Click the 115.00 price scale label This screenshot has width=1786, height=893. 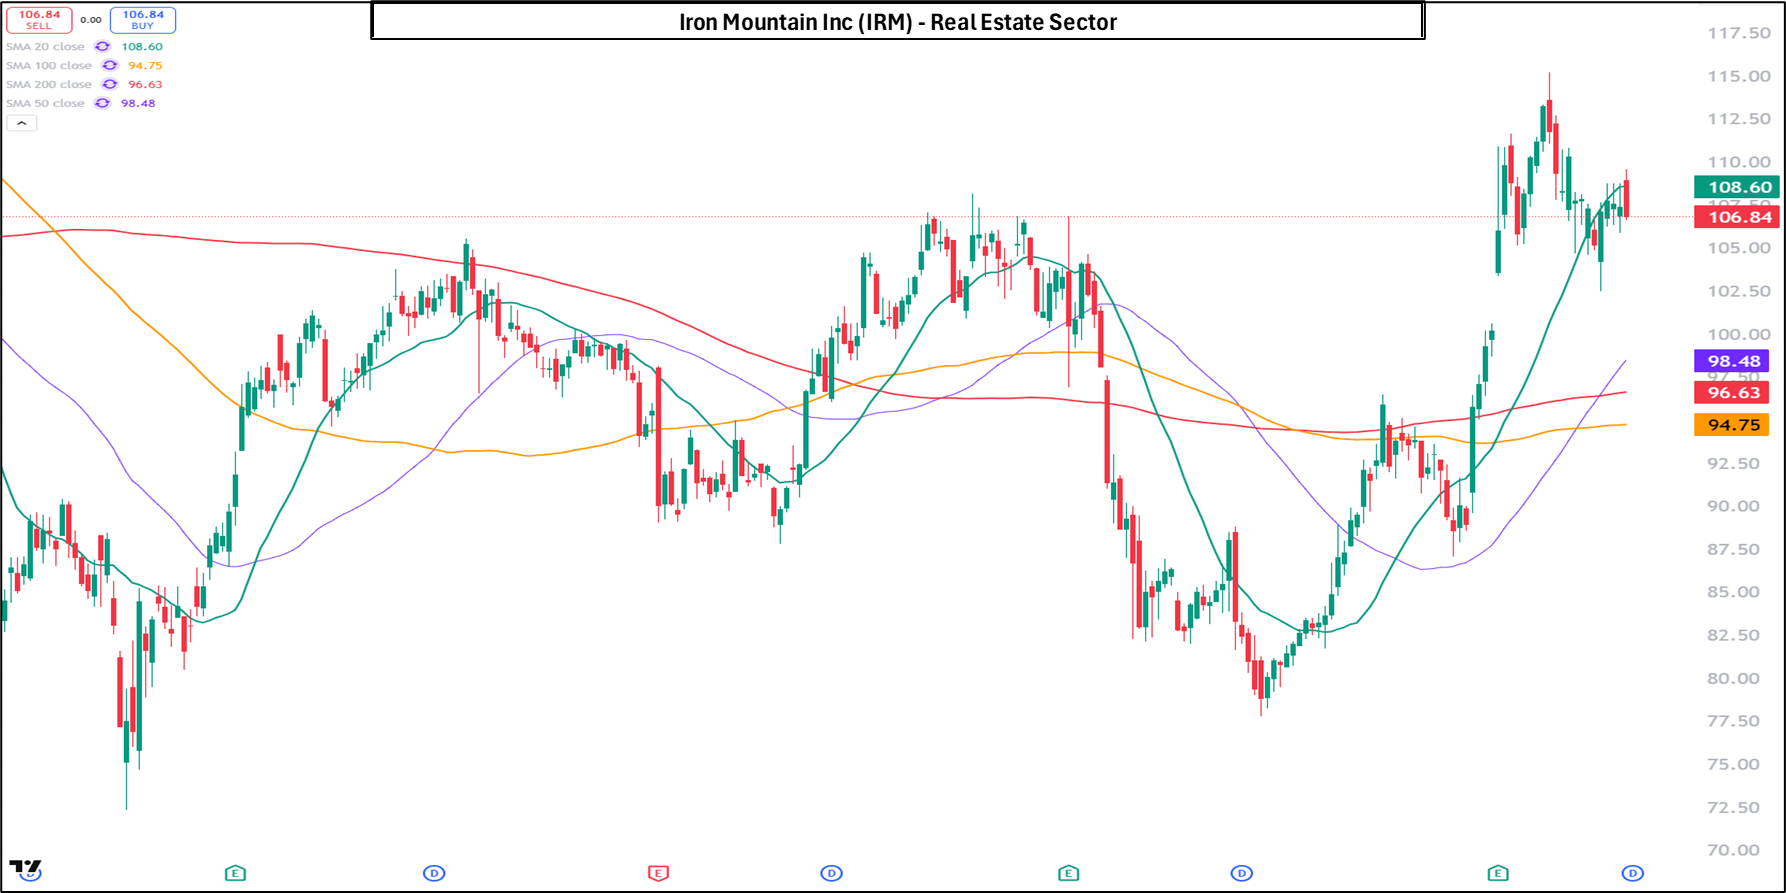click(1739, 76)
